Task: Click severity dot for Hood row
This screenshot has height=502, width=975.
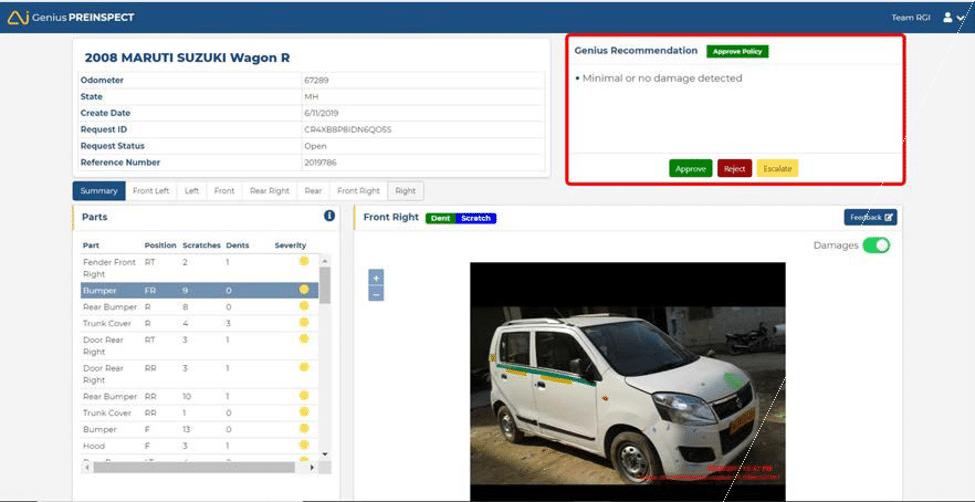Action: tap(304, 445)
